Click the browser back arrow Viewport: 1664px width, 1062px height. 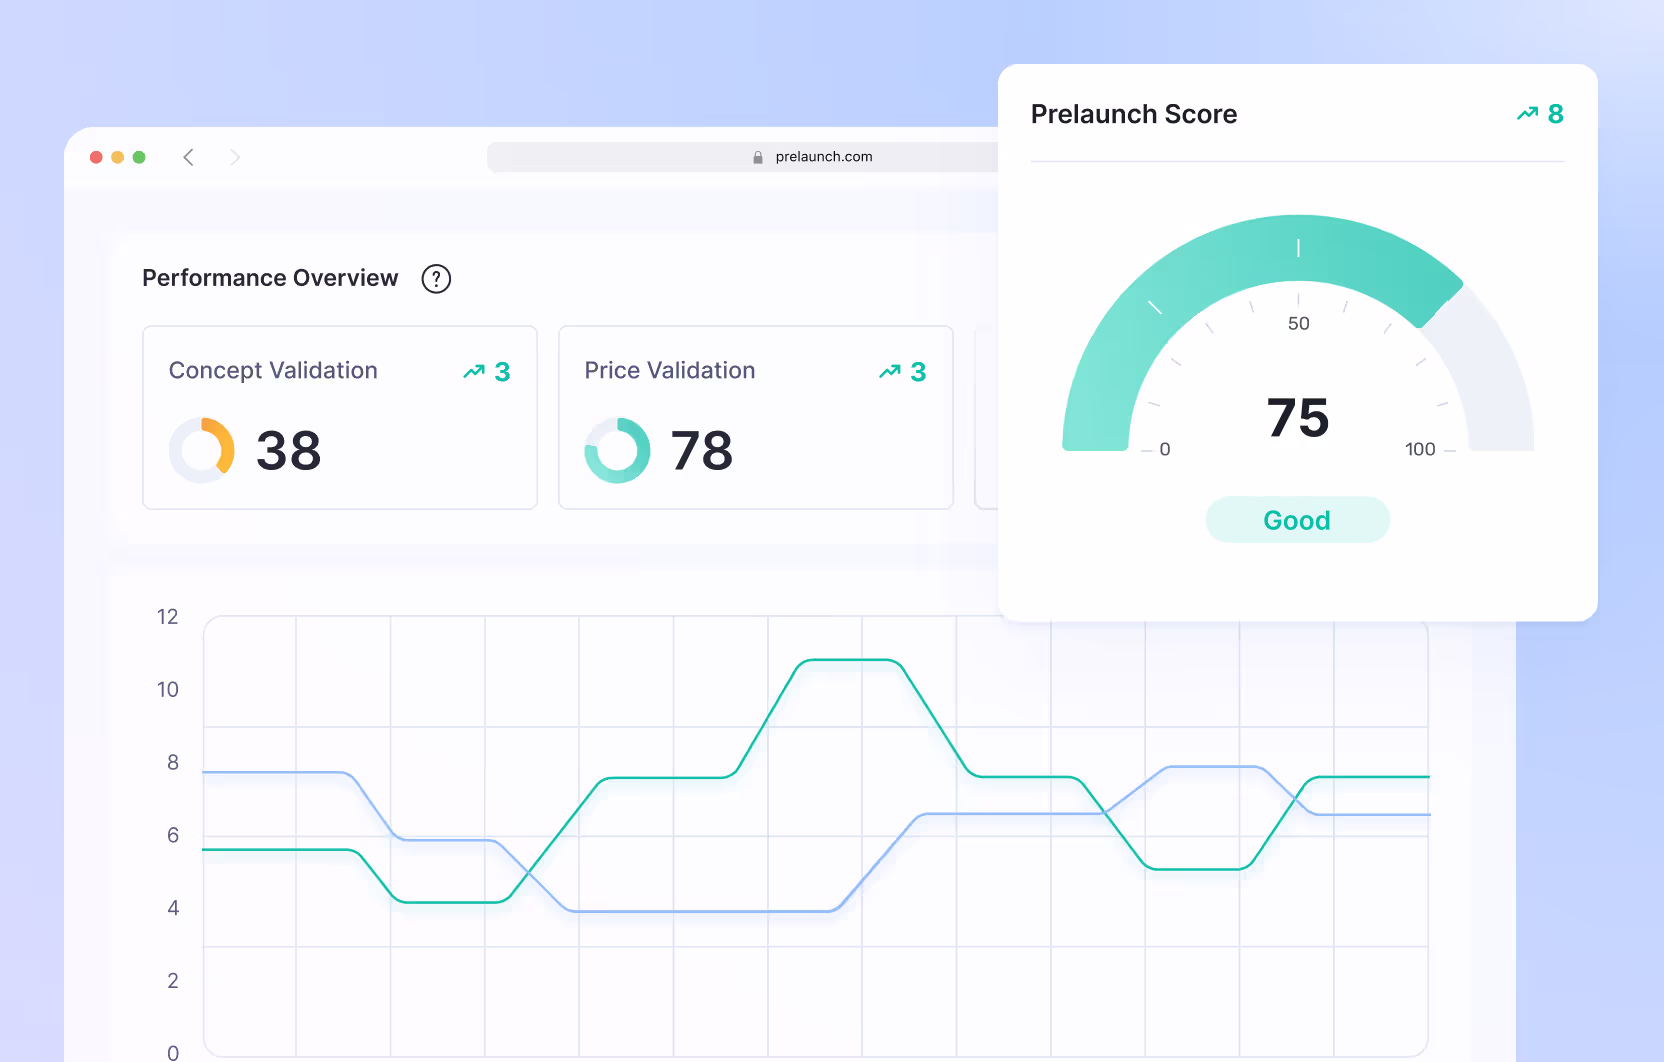pyautogui.click(x=188, y=157)
